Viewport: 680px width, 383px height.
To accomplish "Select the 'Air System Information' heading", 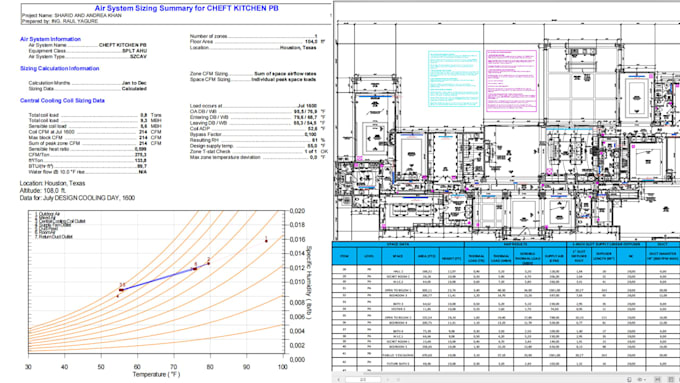I will [x=50, y=39].
